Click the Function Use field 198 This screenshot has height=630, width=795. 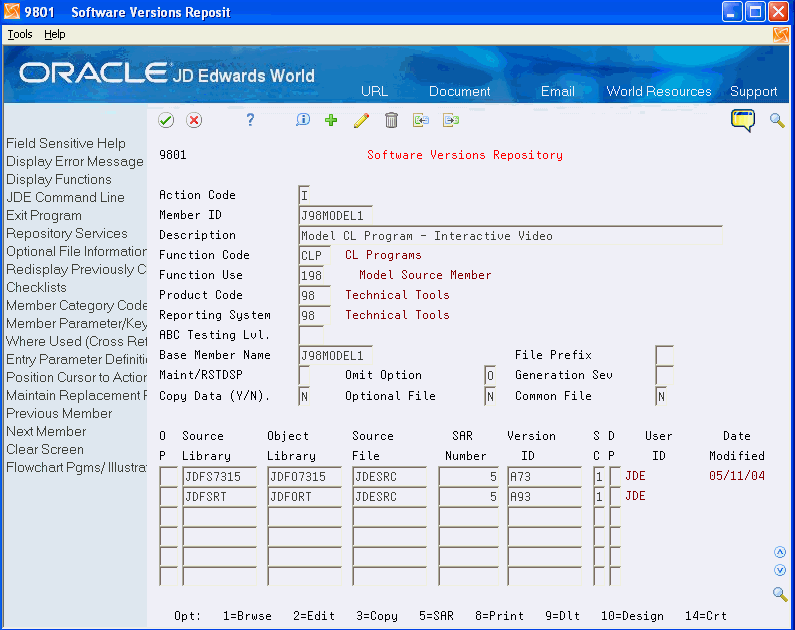pos(313,276)
